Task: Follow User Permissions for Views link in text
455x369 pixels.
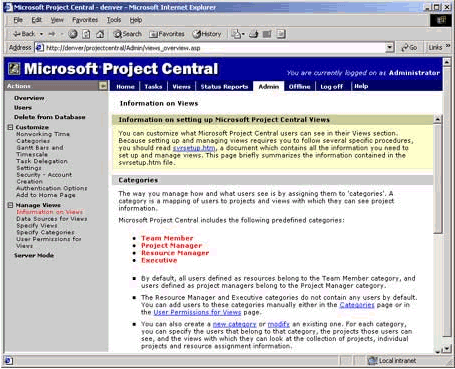Action: (x=197, y=312)
